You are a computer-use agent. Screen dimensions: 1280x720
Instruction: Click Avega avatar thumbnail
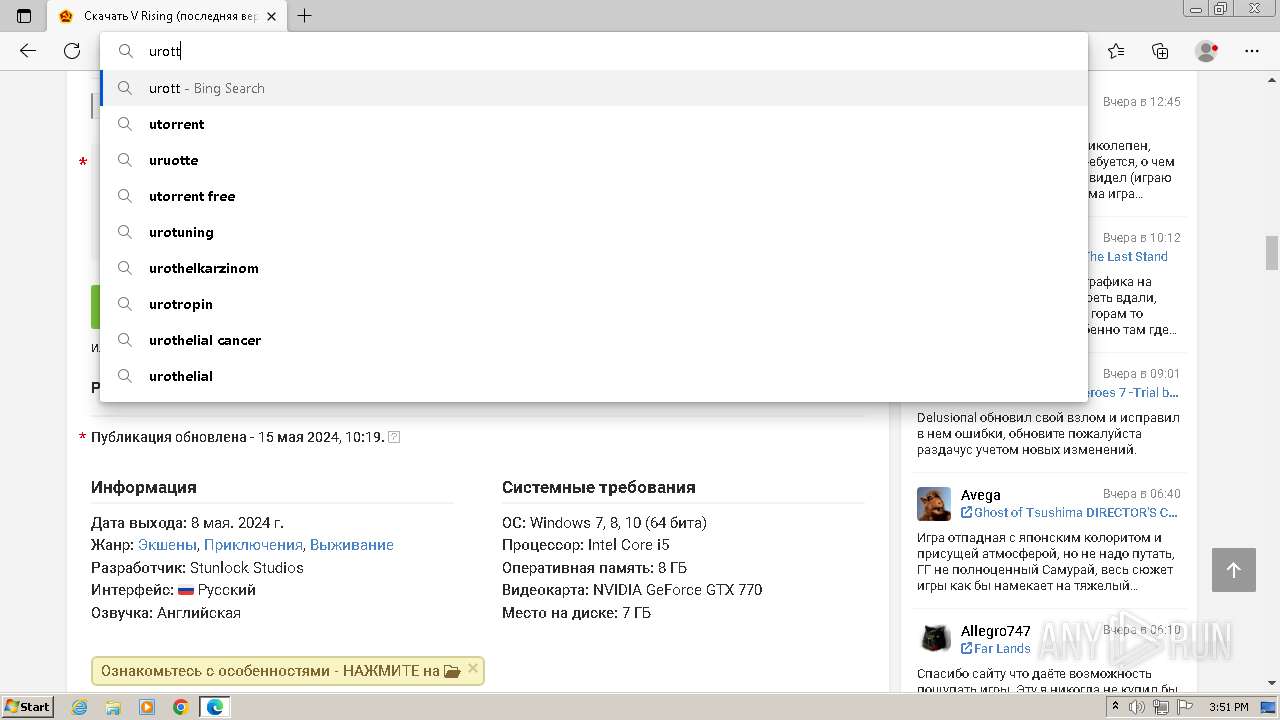[934, 504]
